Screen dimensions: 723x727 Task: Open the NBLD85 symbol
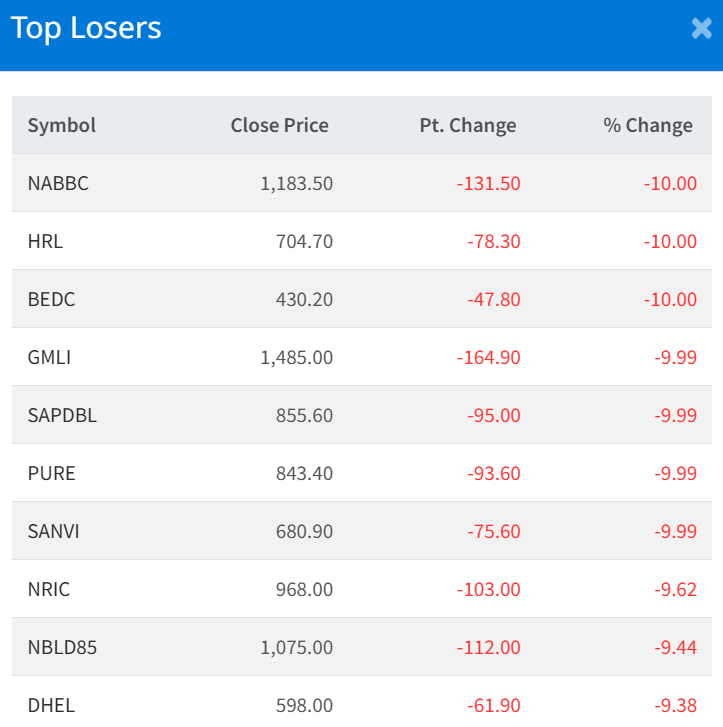click(x=62, y=647)
